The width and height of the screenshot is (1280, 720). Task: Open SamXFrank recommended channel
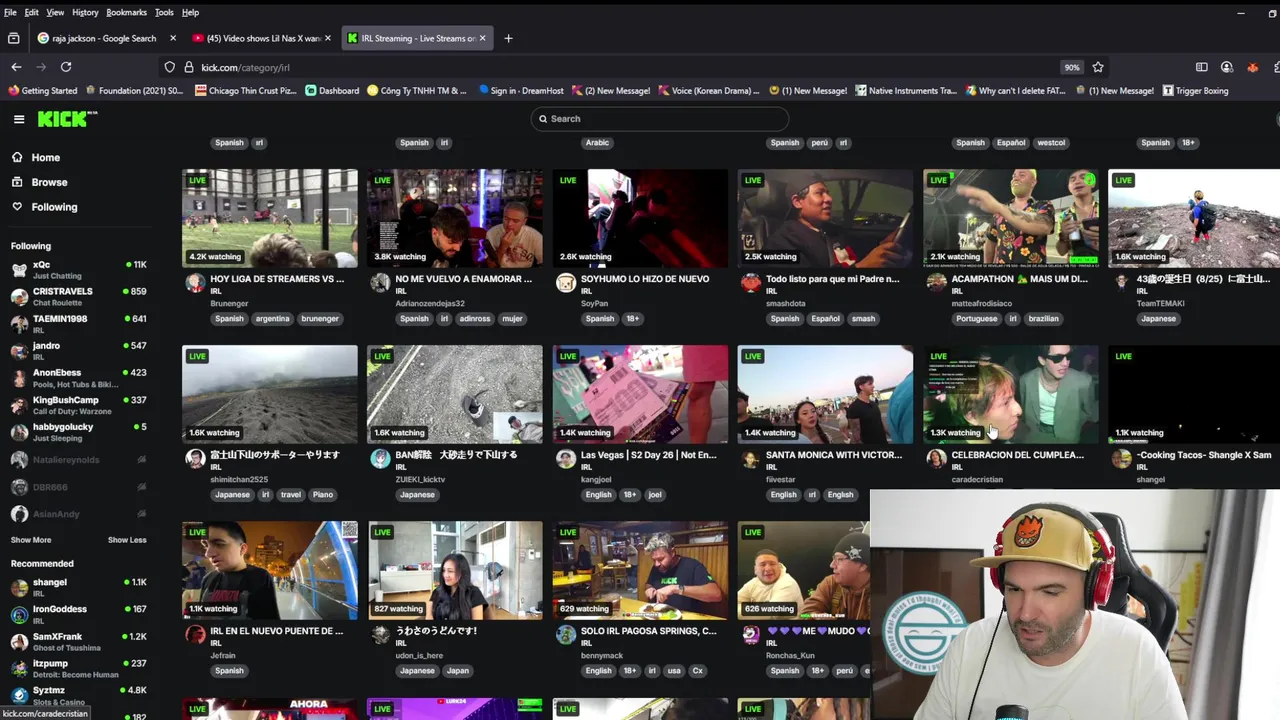78,640
